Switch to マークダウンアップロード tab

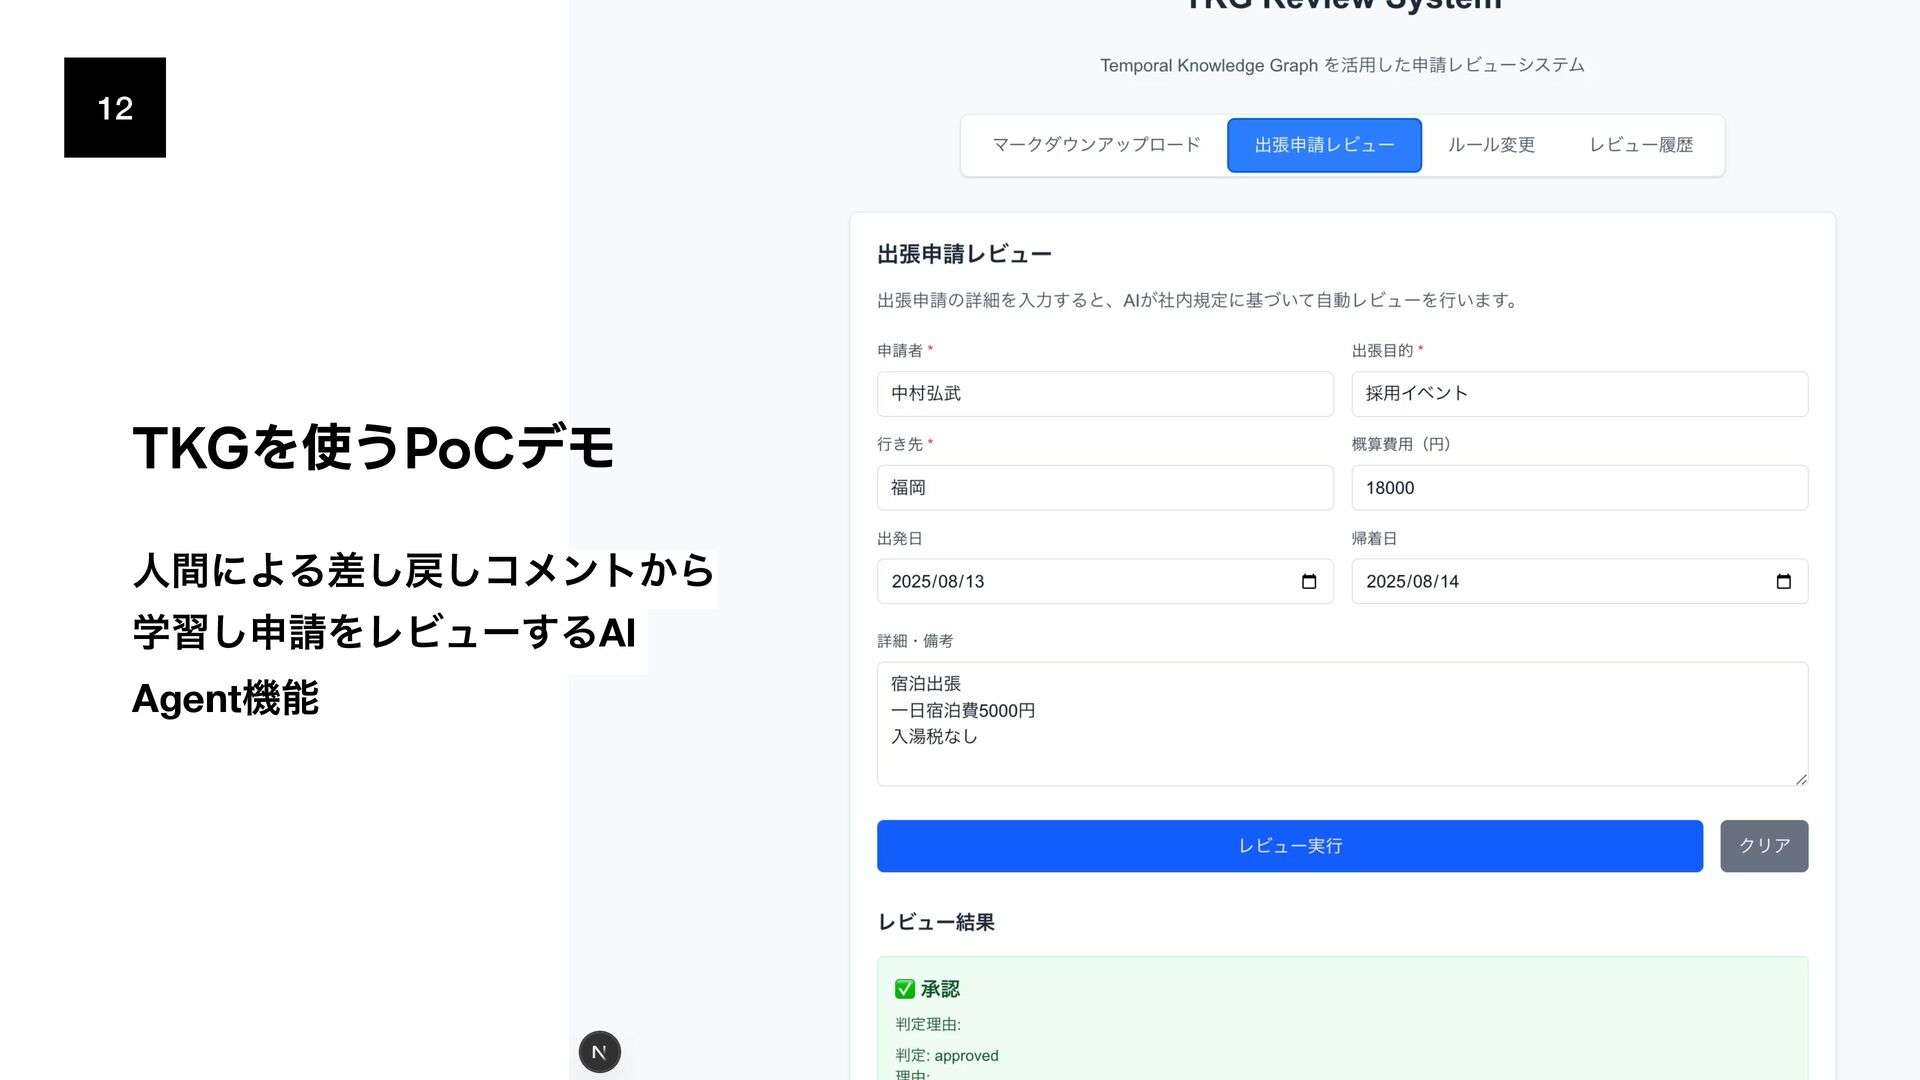tap(1095, 145)
